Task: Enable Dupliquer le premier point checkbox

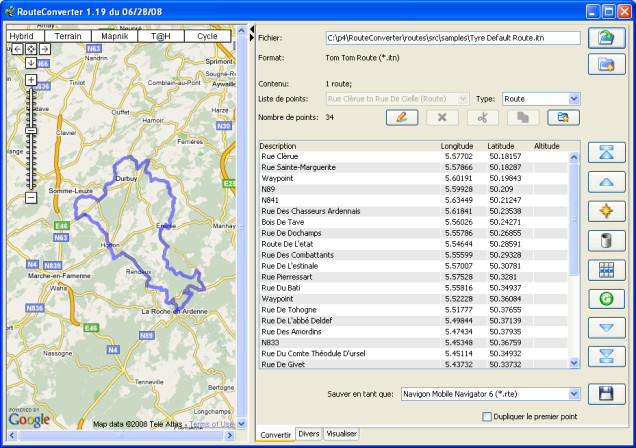Action: tap(487, 417)
